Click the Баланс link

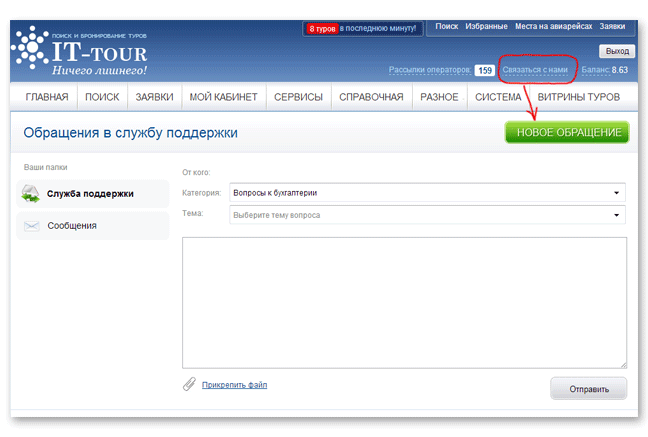(596, 70)
